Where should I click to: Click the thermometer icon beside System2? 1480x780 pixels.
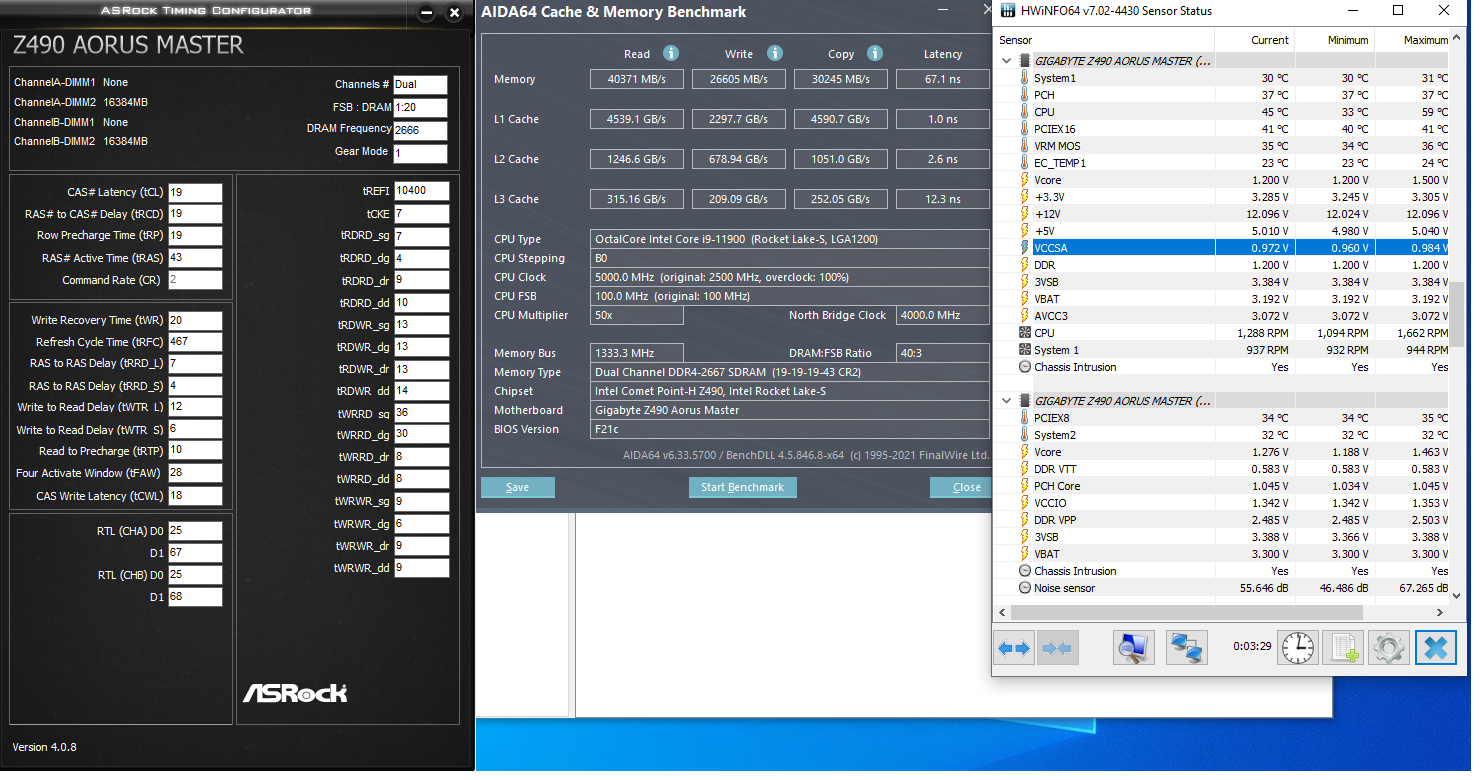tap(1024, 435)
